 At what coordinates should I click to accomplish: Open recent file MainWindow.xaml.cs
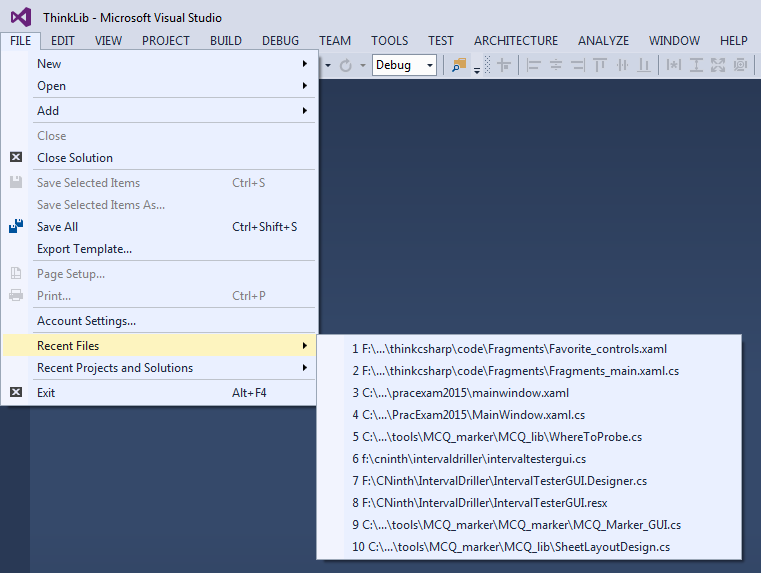click(529, 415)
